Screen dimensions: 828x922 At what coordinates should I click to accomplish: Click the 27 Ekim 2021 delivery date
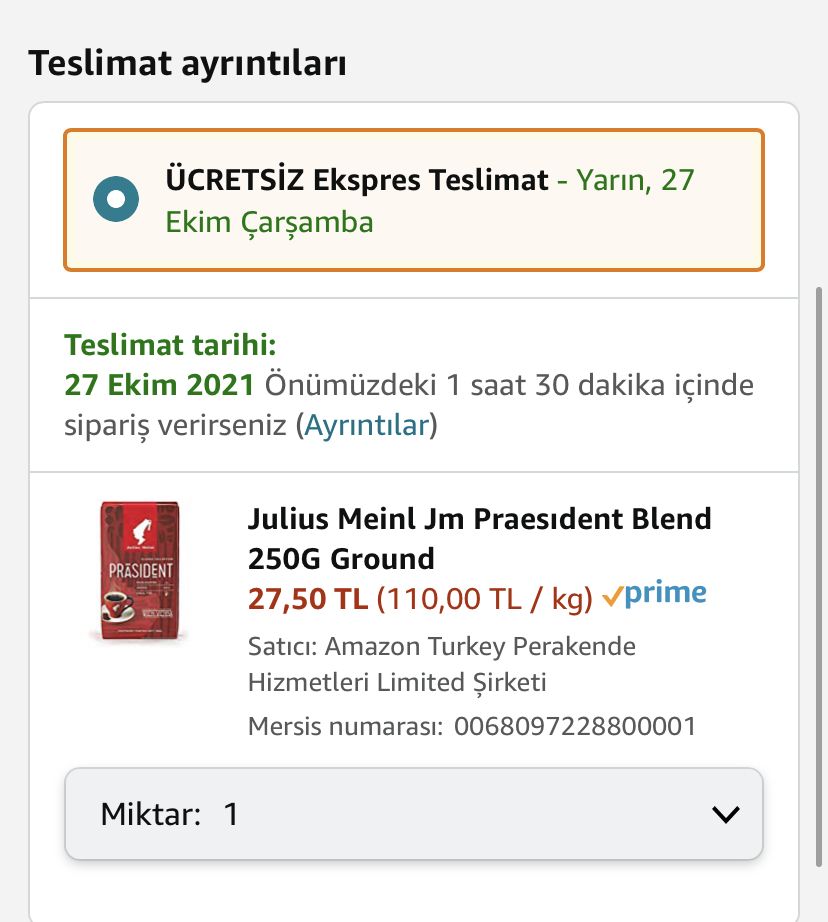pyautogui.click(x=160, y=385)
